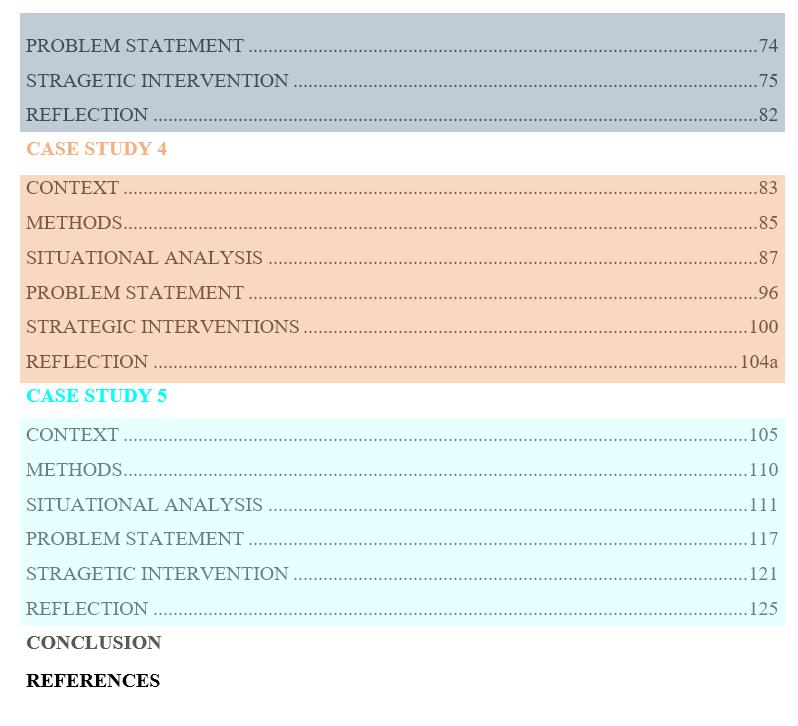Click page number 100 in contents

(x=763, y=327)
